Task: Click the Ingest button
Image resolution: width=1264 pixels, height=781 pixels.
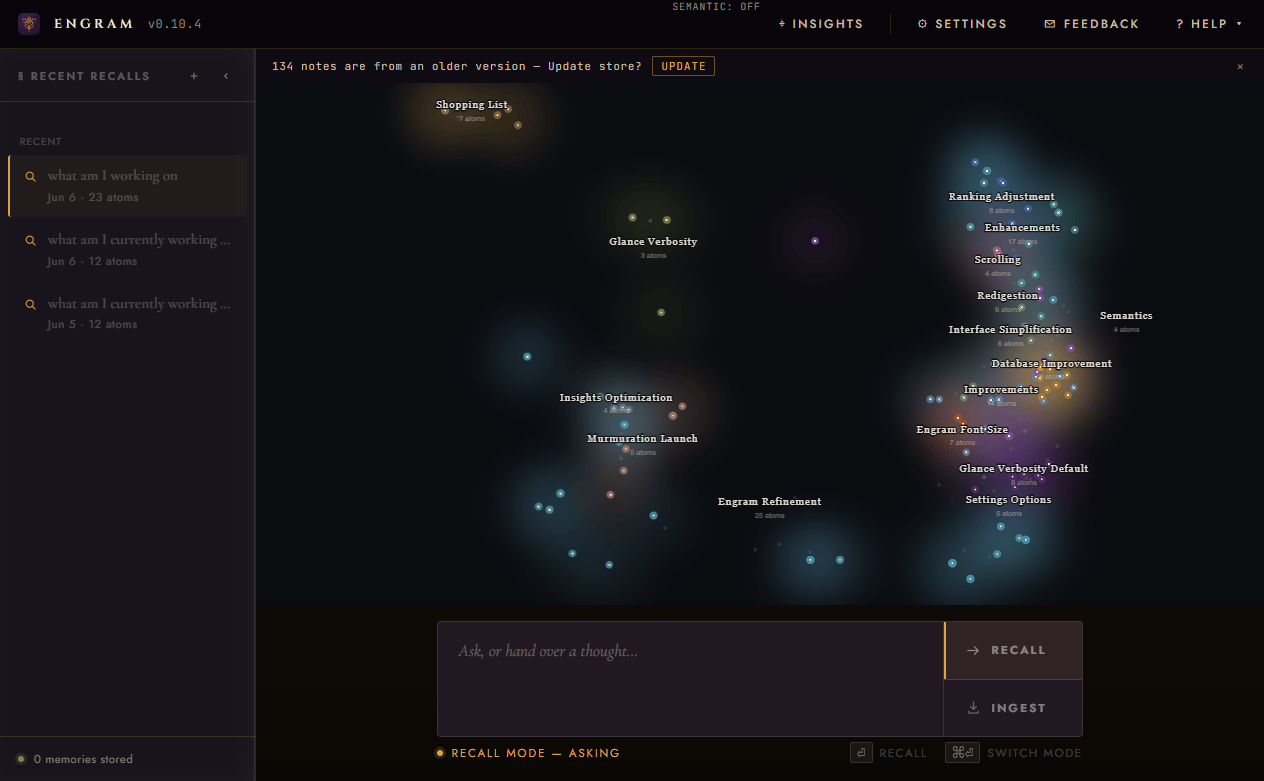Action: [1013, 708]
